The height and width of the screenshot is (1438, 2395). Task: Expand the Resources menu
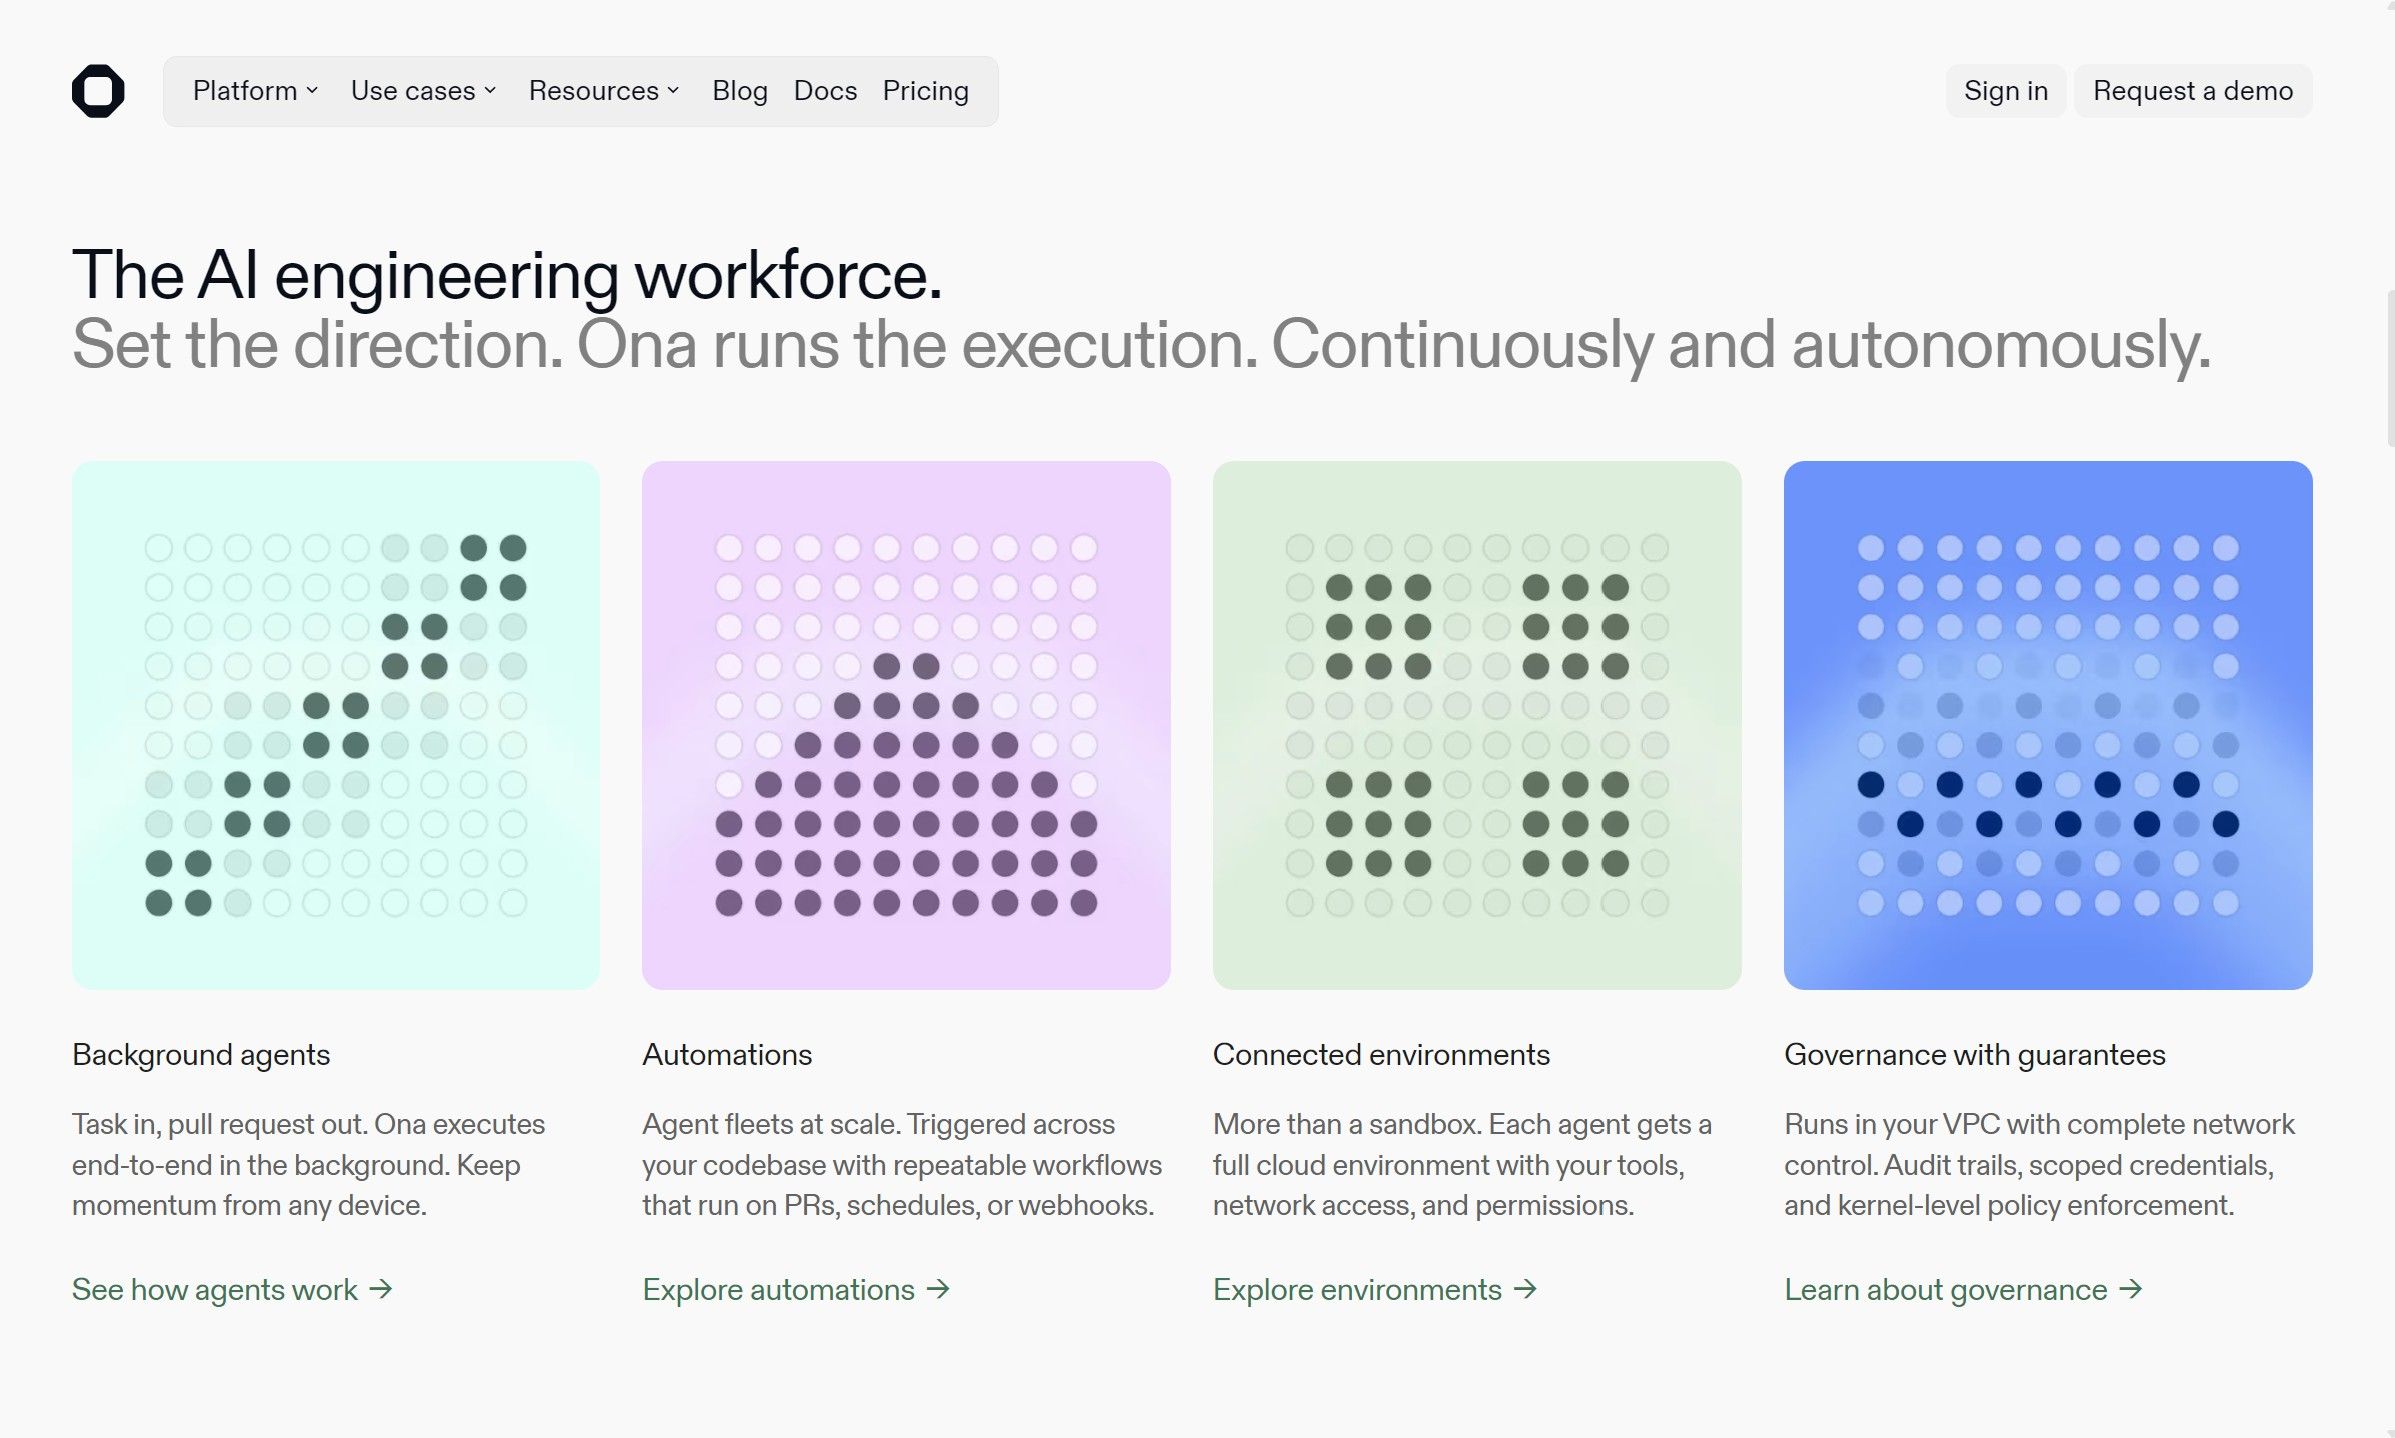coord(604,91)
